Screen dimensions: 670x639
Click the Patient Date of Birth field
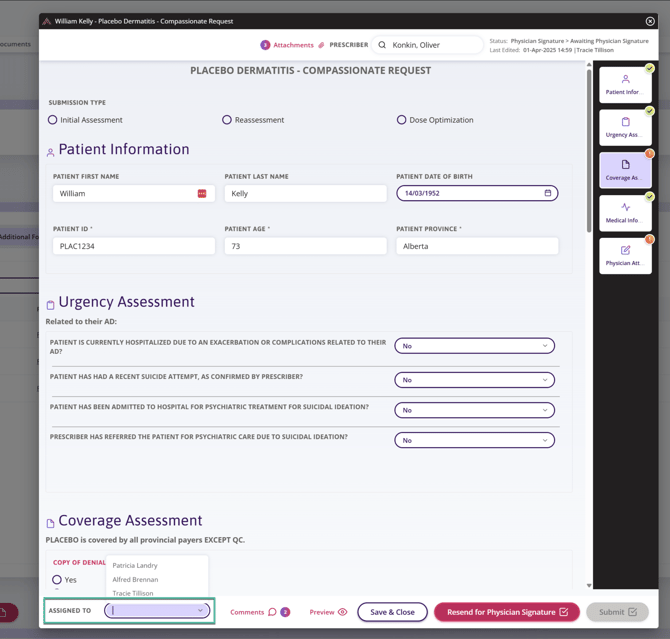click(477, 193)
